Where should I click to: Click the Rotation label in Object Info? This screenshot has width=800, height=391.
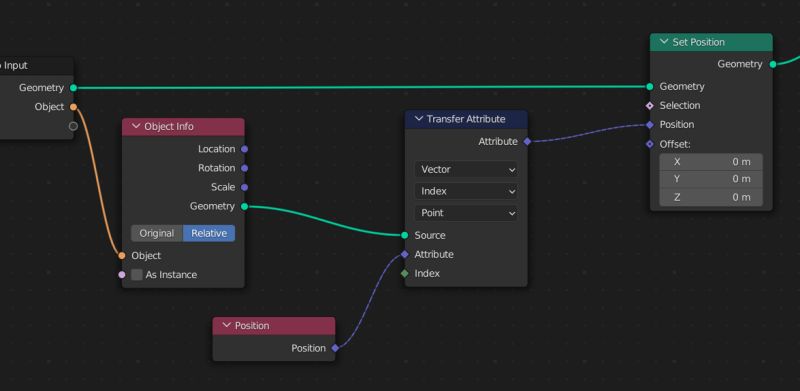click(217, 168)
